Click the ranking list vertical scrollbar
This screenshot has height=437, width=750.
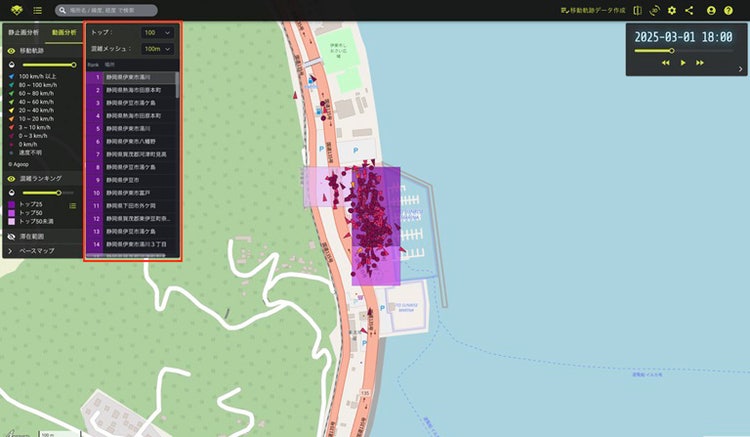(177, 85)
